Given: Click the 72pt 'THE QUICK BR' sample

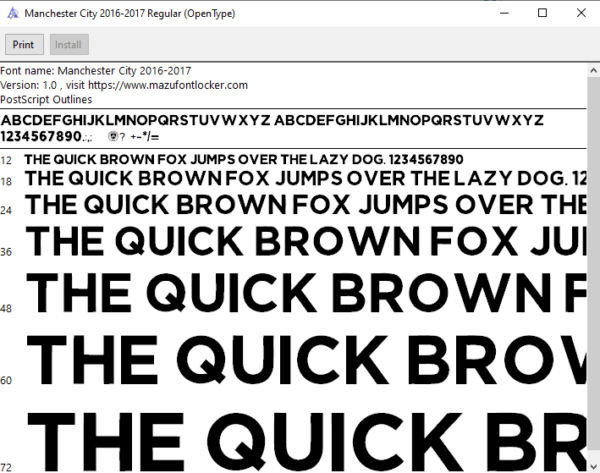Looking at the screenshot, I should pyautogui.click(x=307, y=440).
